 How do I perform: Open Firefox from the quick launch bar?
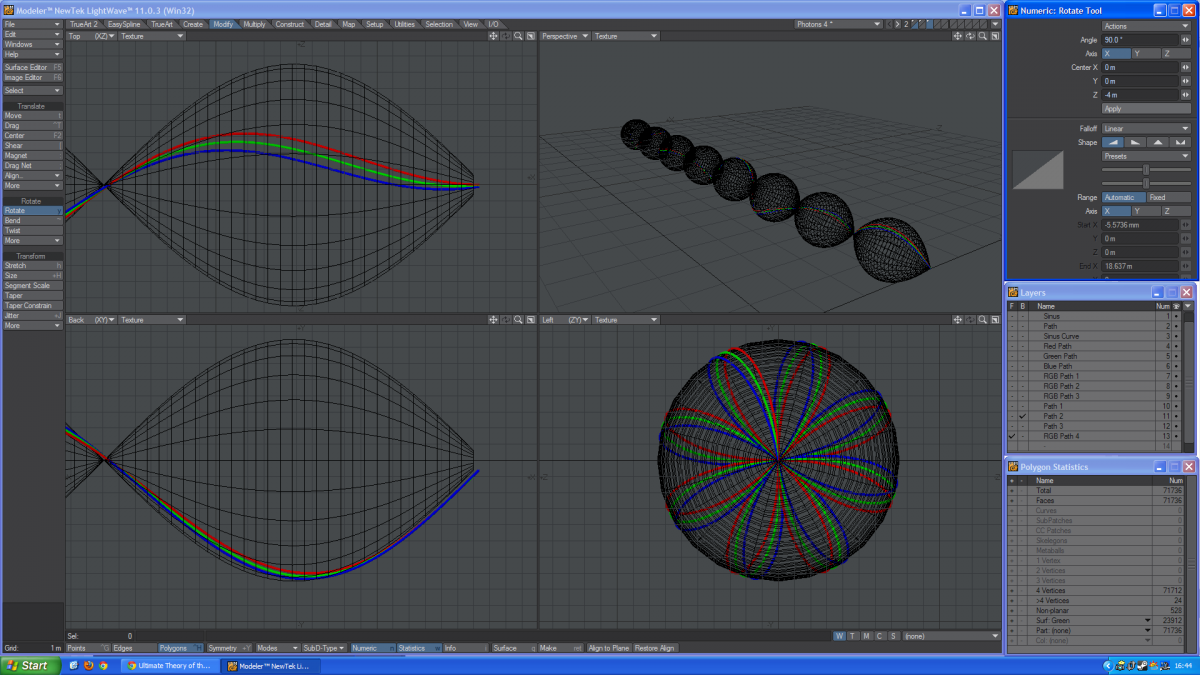coord(88,665)
